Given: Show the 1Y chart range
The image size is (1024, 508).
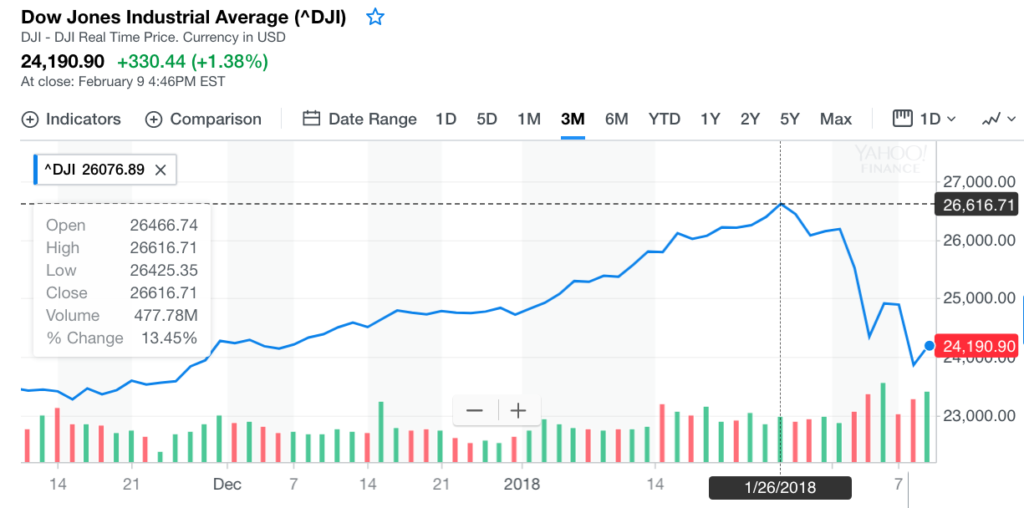Looking at the screenshot, I should (x=710, y=119).
